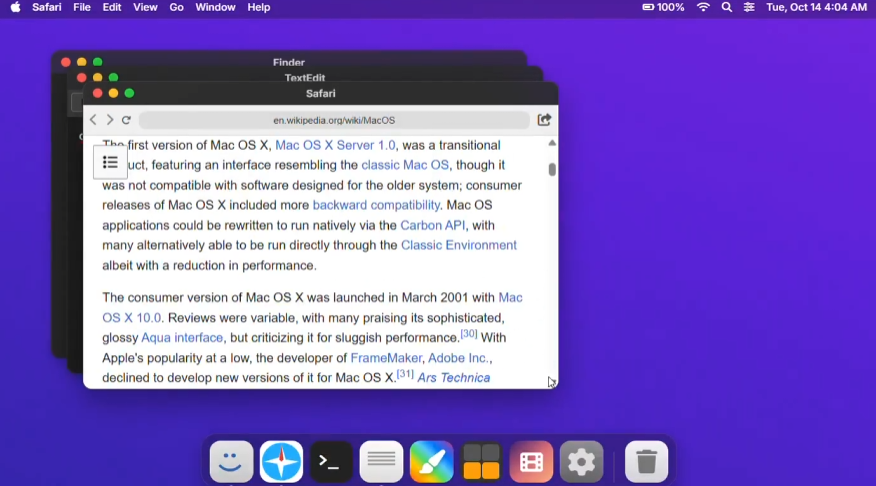Screen dimensions: 876x486
Task: Open the Go menu
Action: [177, 7]
